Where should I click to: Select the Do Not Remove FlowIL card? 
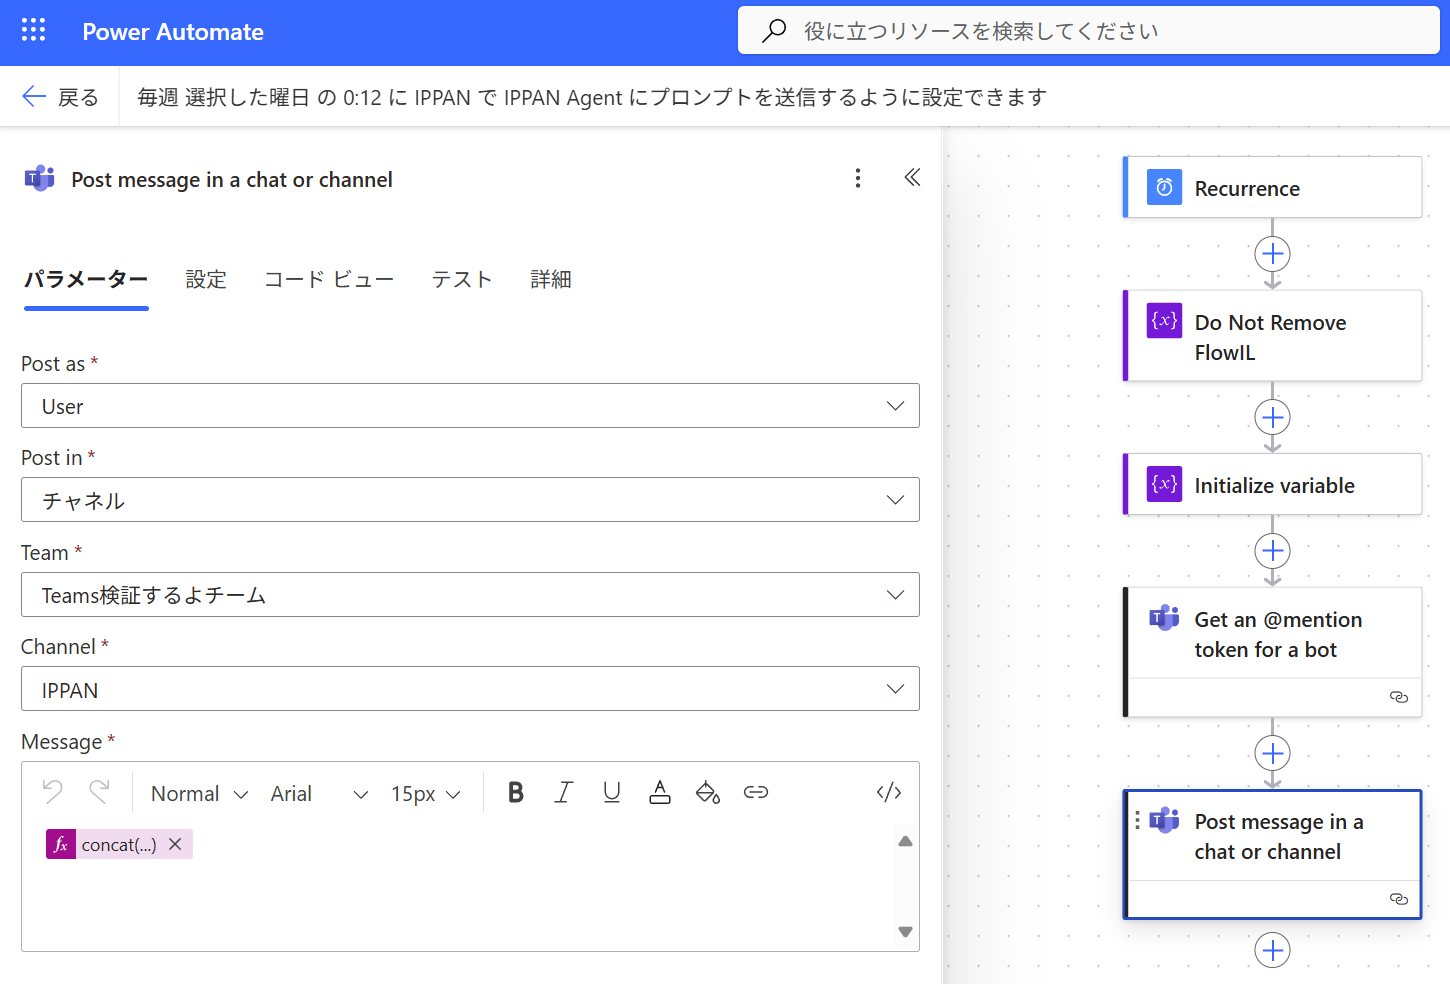pyautogui.click(x=1272, y=336)
